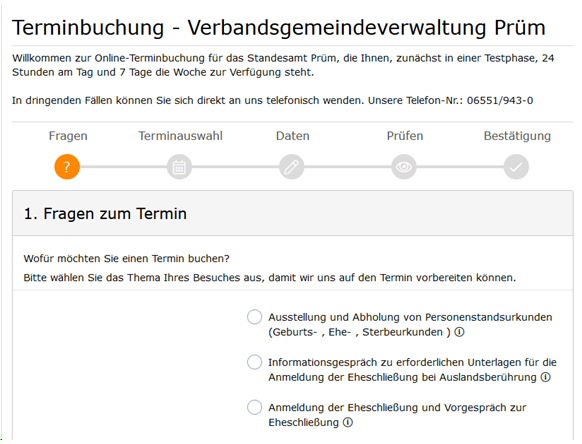Screen dimensions: 582x444
Task: Click the label Anmeldung der Eheschließung bei Auslandsberührung
Action: [x=402, y=377]
